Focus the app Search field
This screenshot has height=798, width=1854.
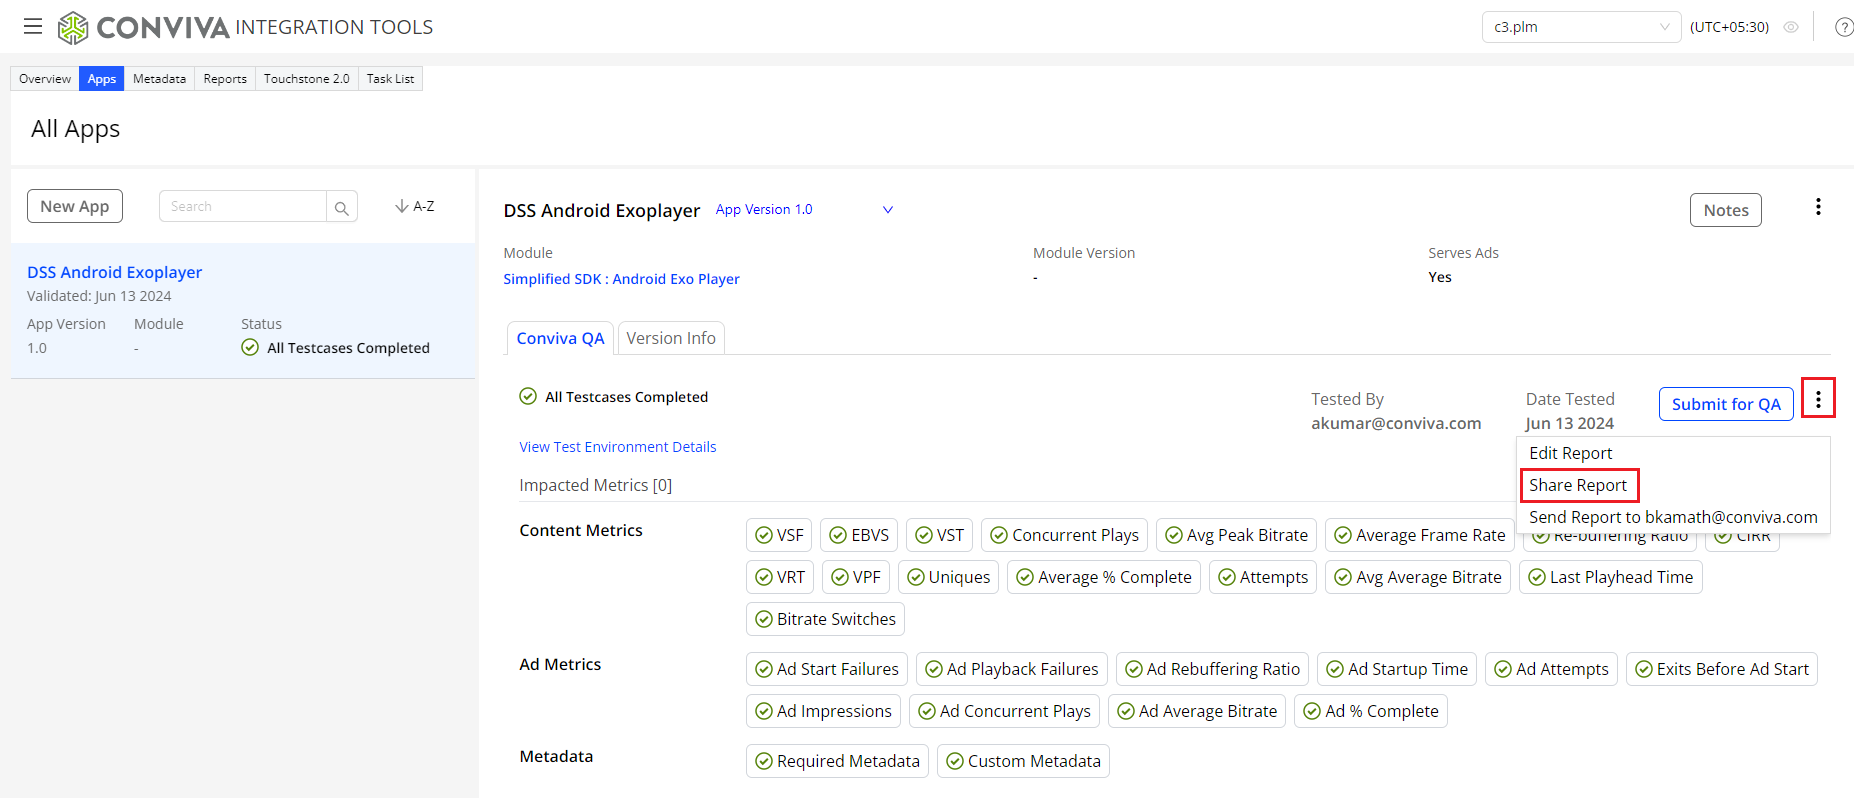pyautogui.click(x=243, y=207)
